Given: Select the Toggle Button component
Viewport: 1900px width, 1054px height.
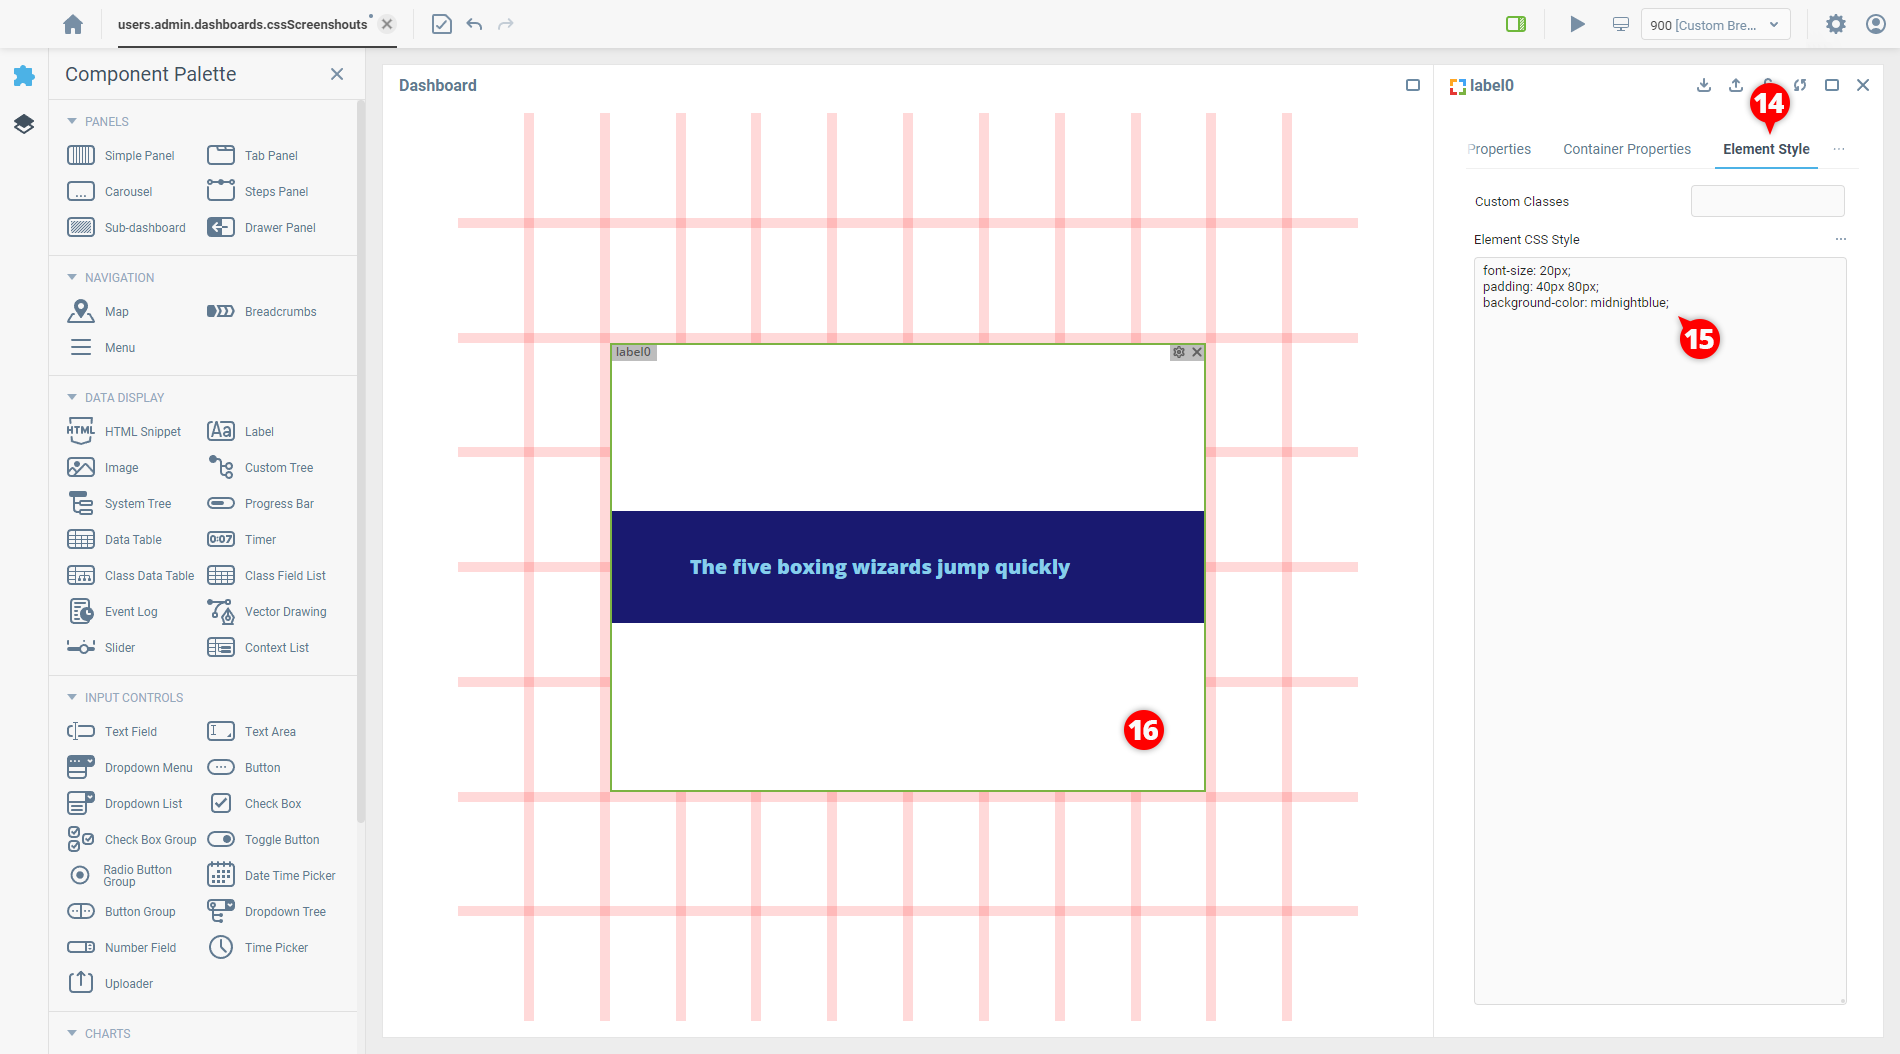Looking at the screenshot, I should pyautogui.click(x=282, y=840).
